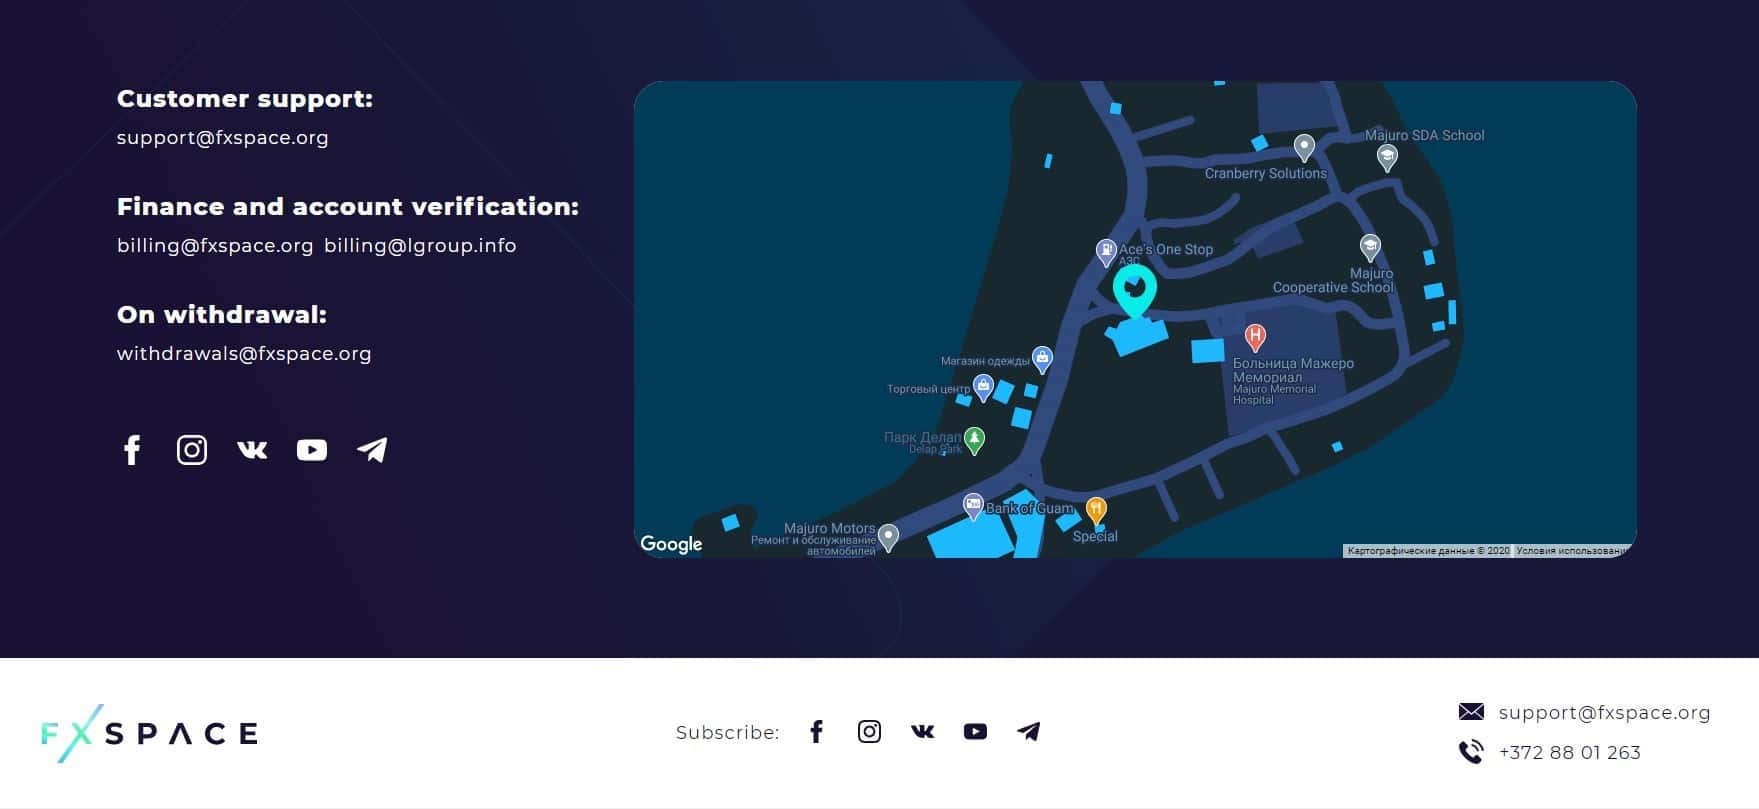Click the envelope icon in footer
This screenshot has width=1759, height=809.
coord(1471,712)
